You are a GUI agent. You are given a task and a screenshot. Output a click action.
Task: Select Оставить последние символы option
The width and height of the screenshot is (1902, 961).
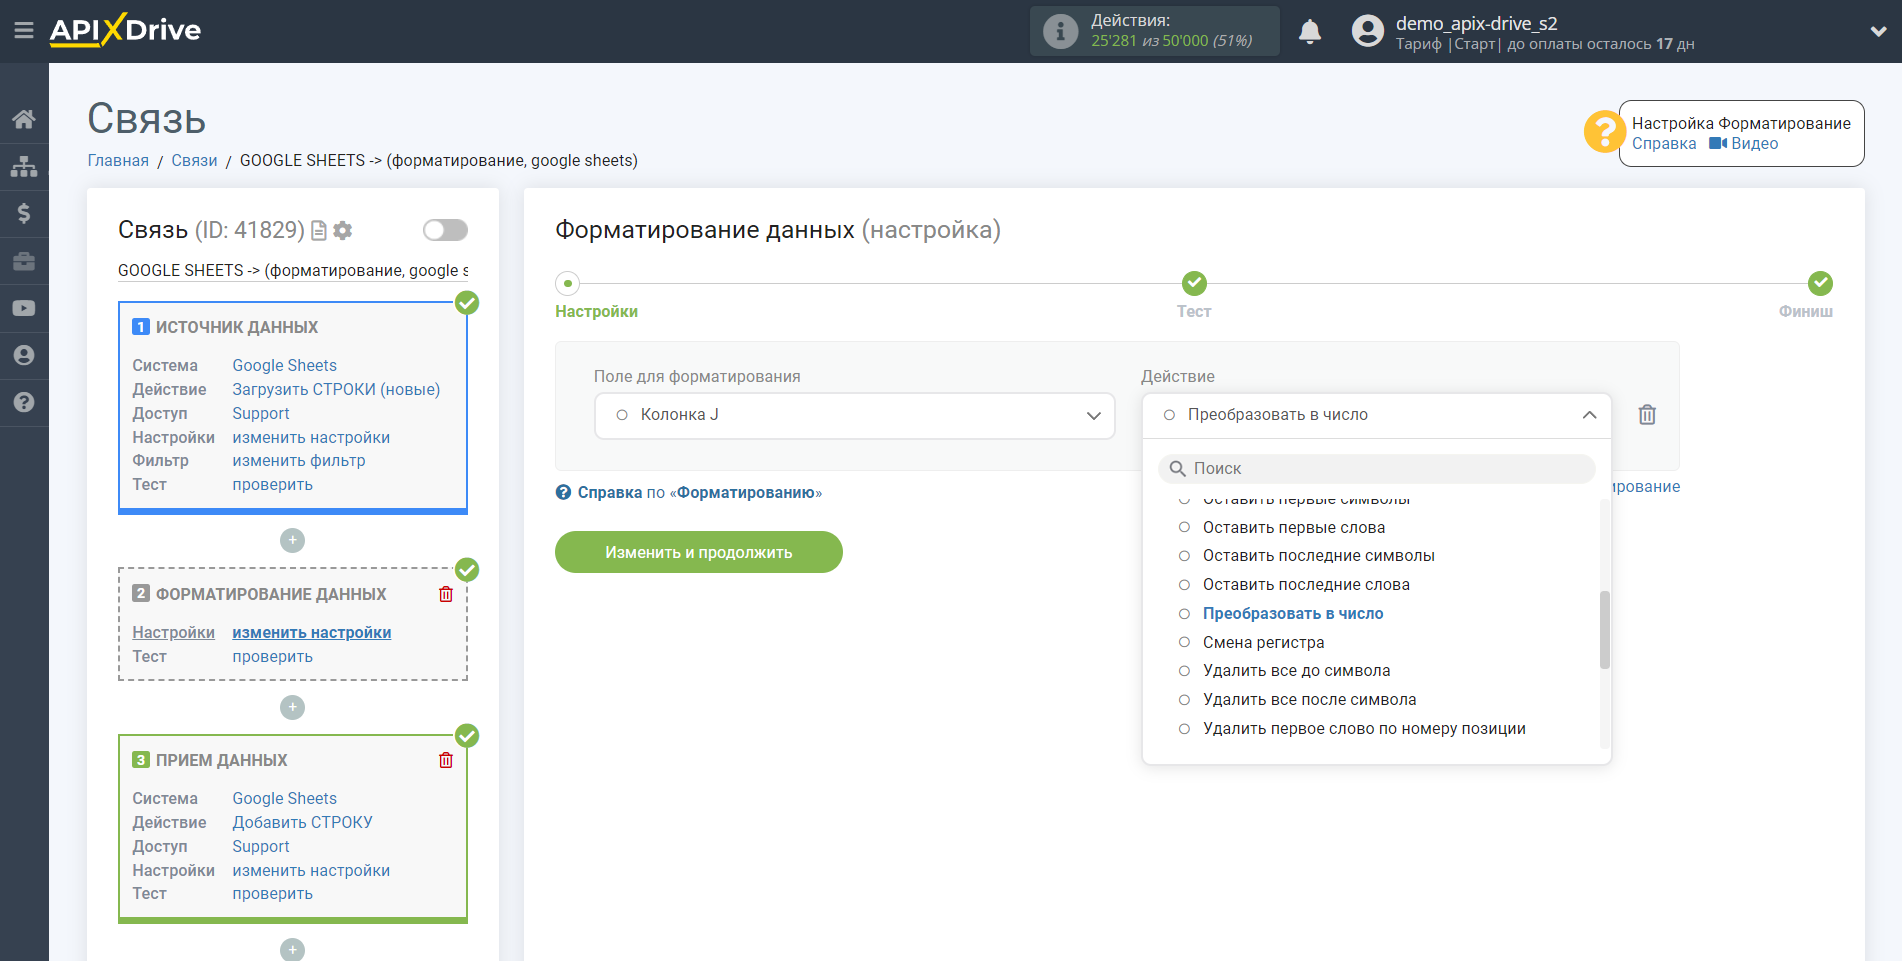1318,556
